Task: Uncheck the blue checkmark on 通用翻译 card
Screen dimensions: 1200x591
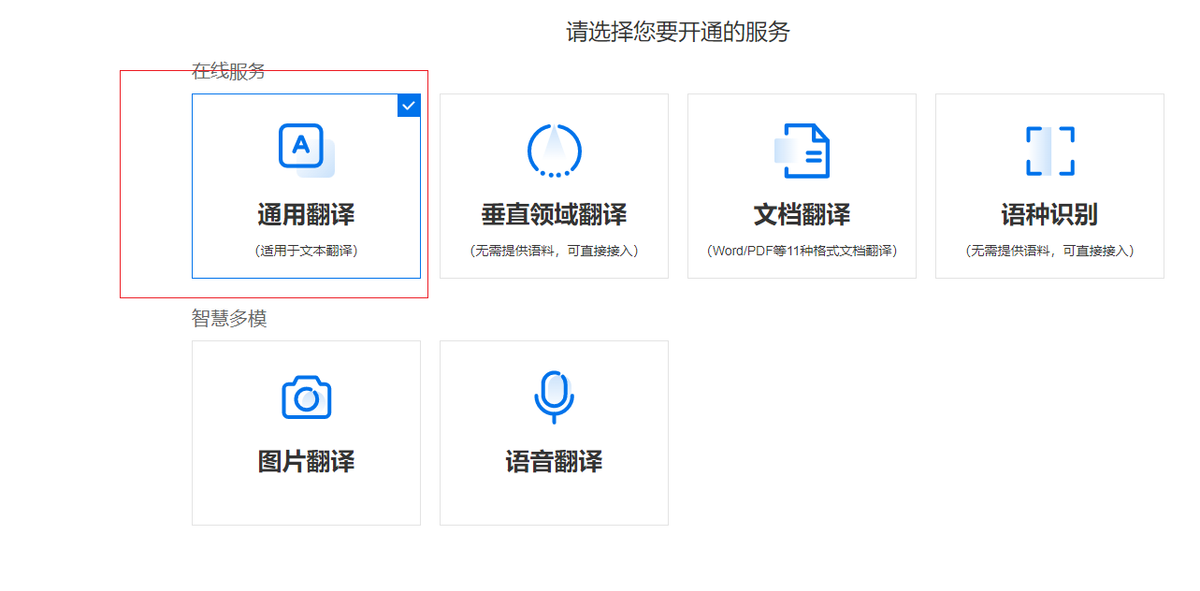Action: pos(409,105)
